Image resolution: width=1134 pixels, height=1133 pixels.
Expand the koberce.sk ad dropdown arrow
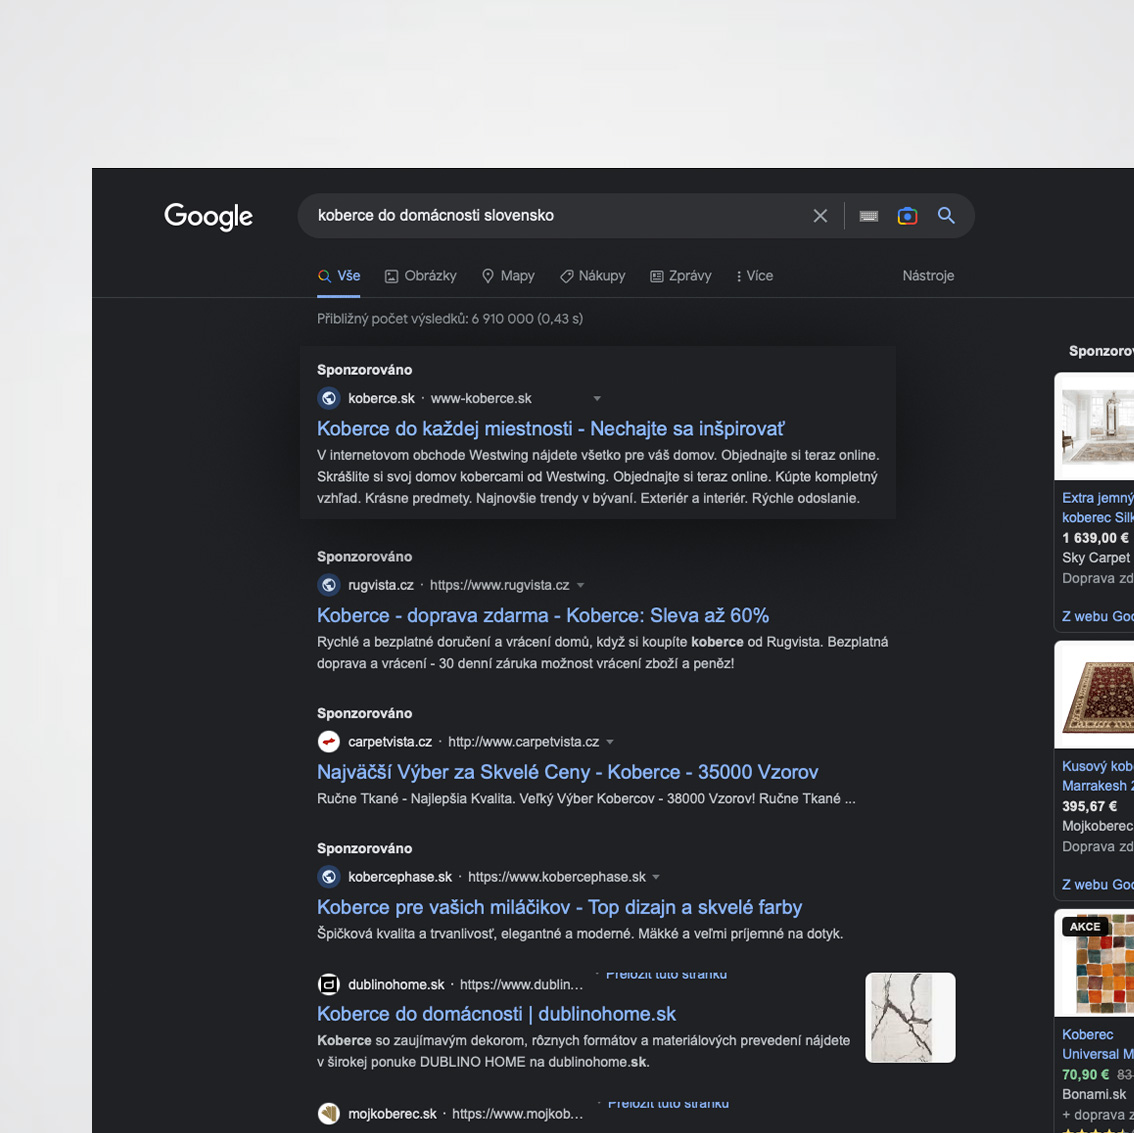(x=597, y=398)
